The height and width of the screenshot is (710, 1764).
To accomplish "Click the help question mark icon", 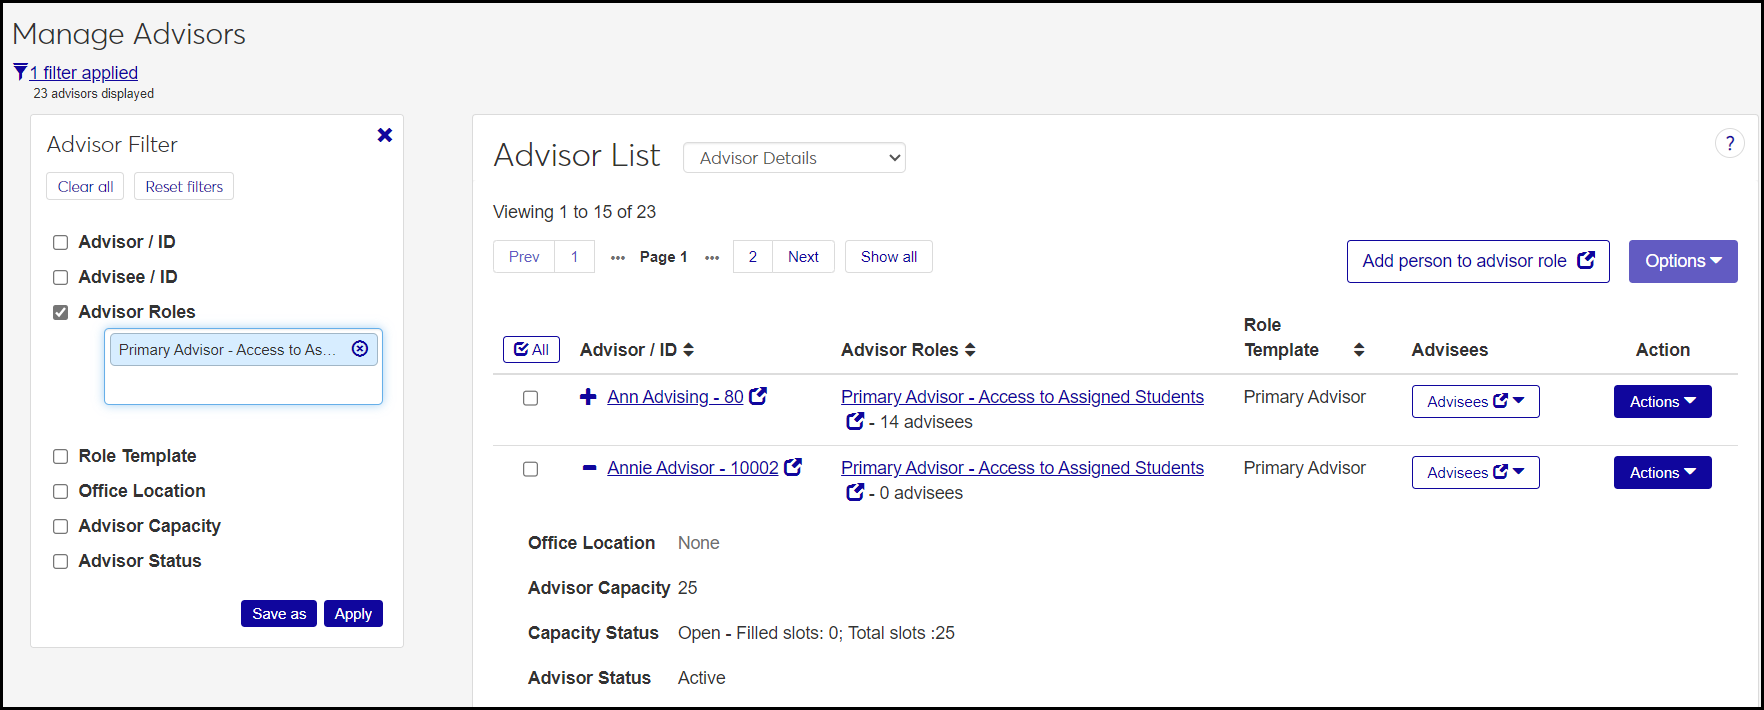I will tap(1729, 144).
